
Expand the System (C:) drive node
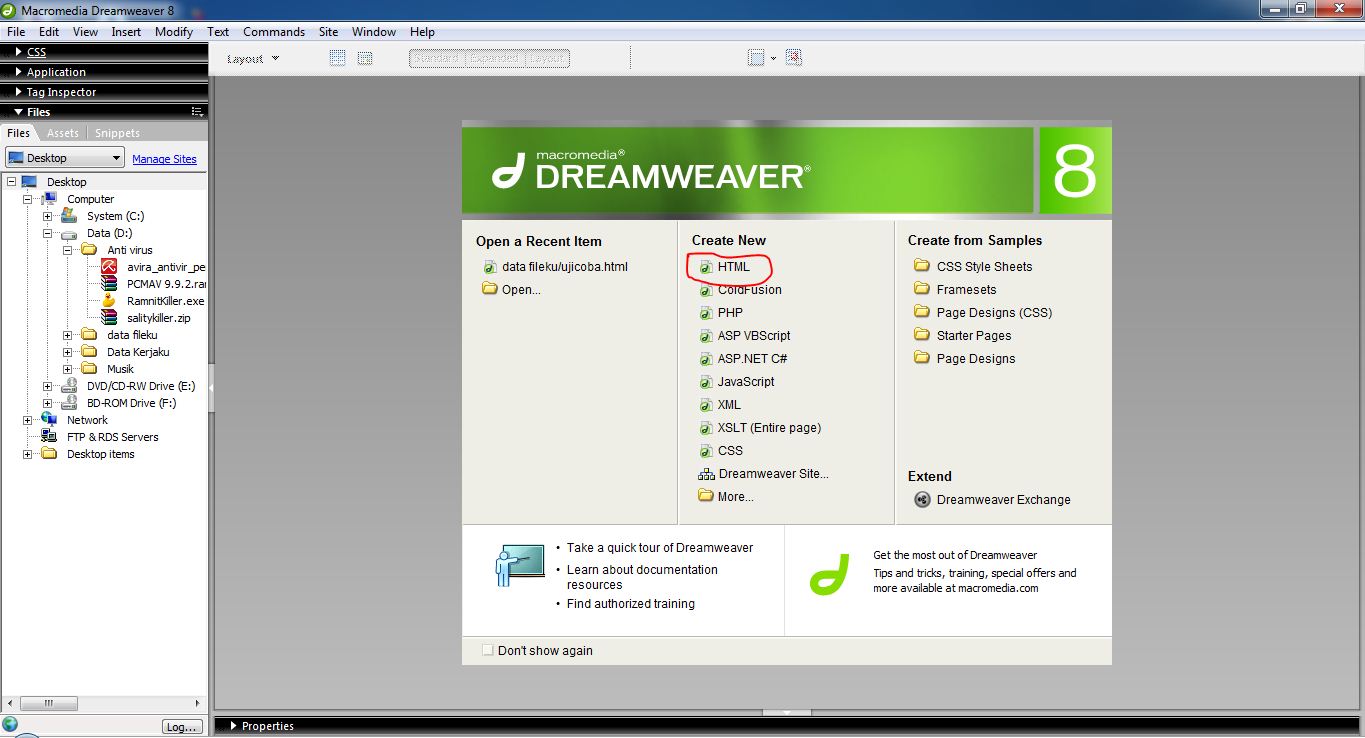point(47,216)
